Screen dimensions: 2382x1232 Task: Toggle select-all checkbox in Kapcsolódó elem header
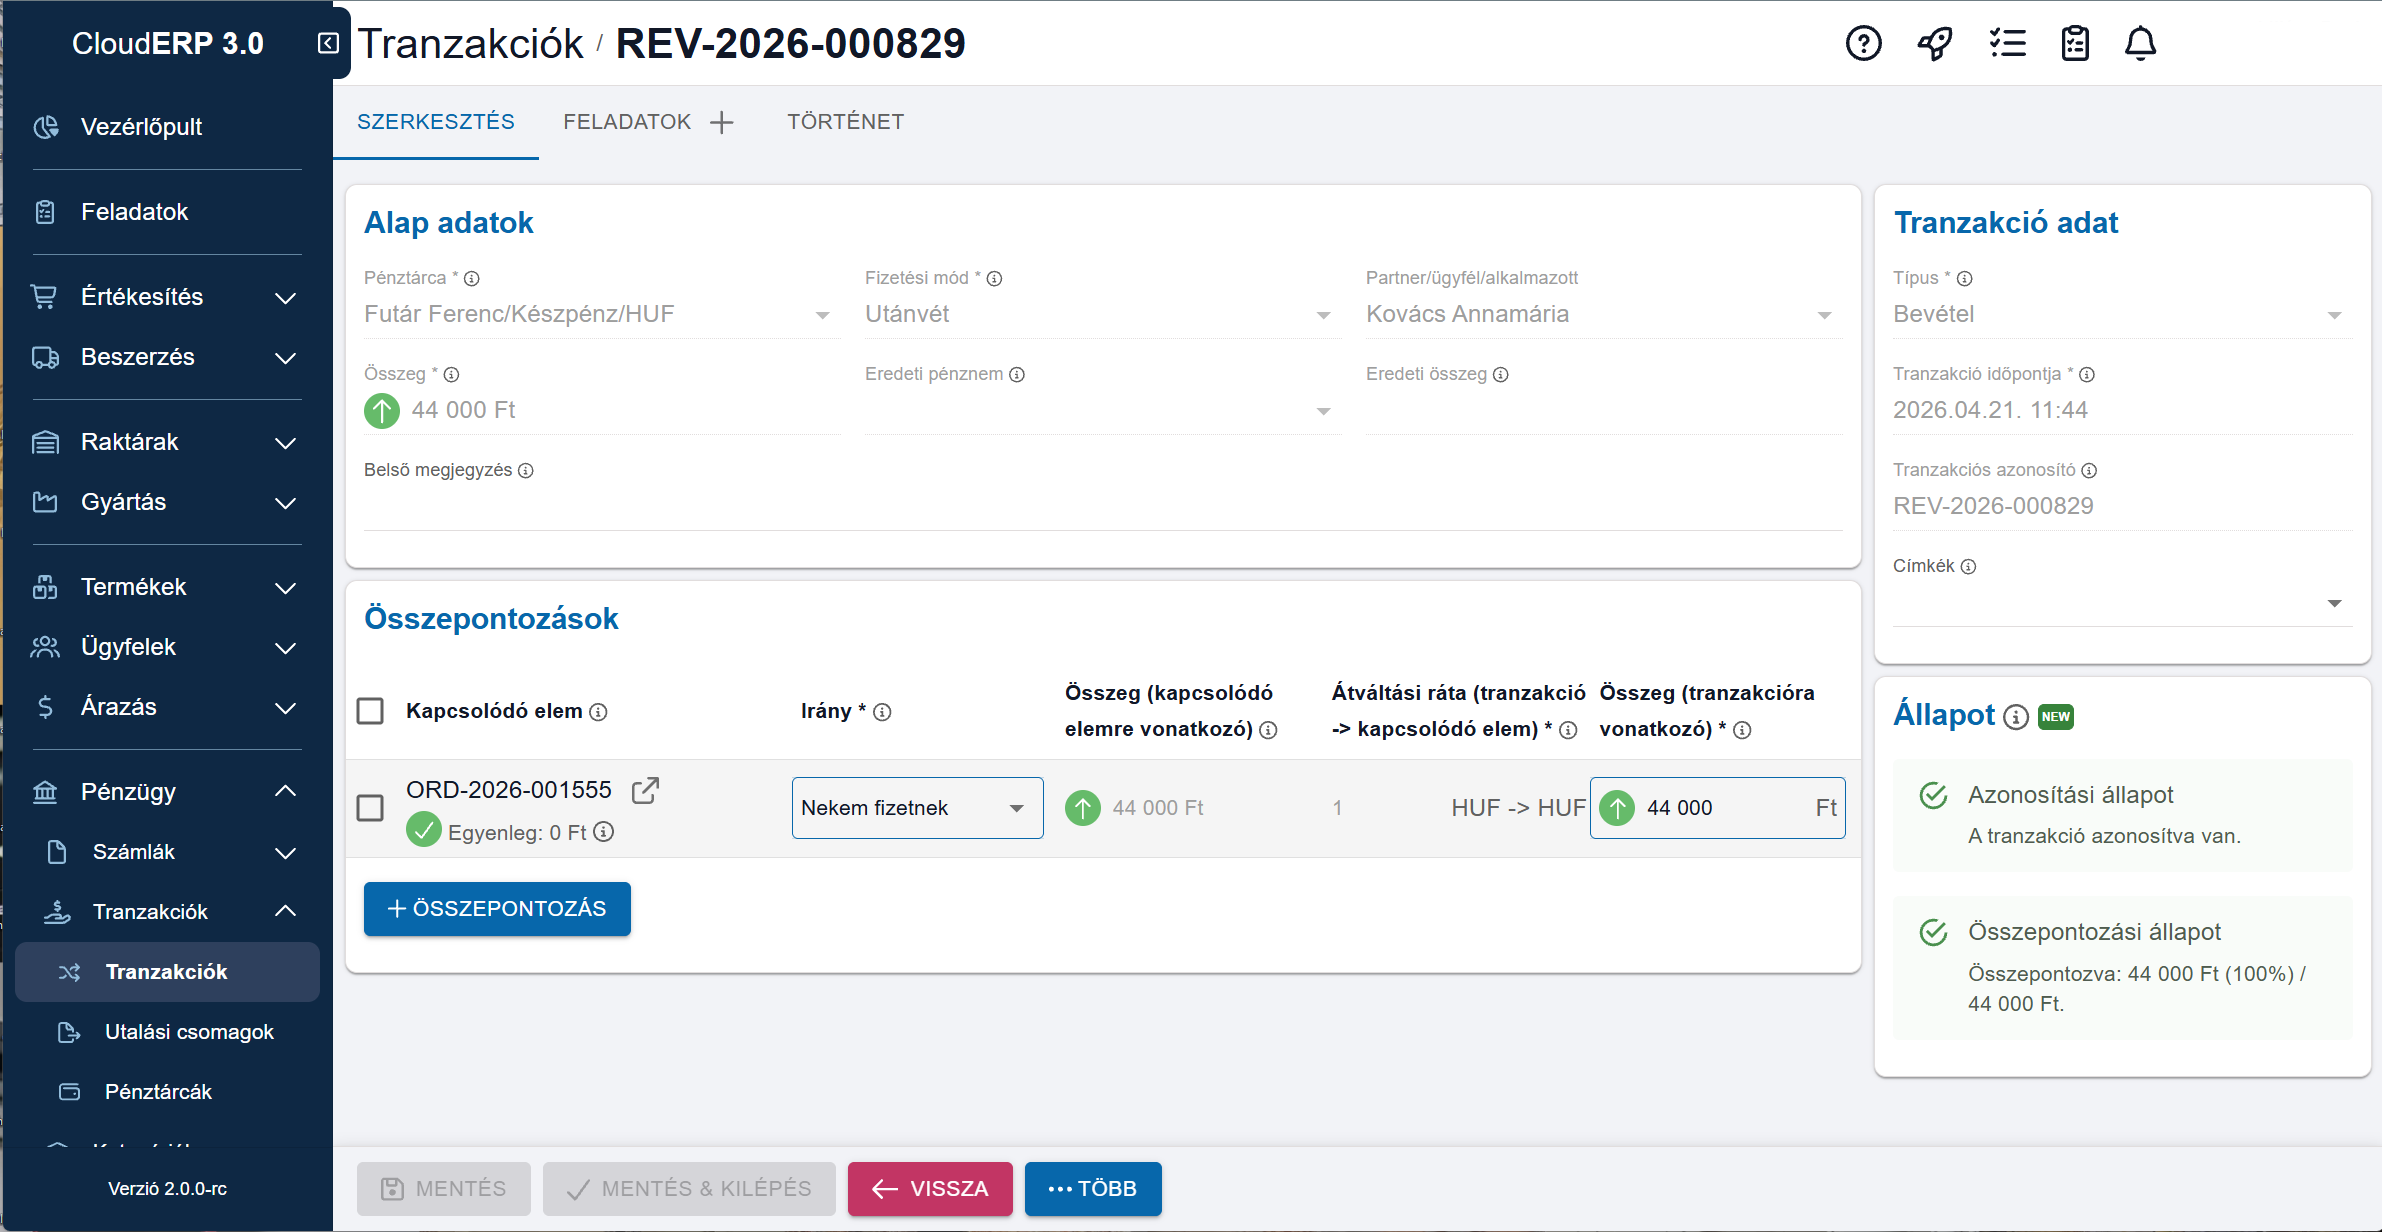pos(370,711)
